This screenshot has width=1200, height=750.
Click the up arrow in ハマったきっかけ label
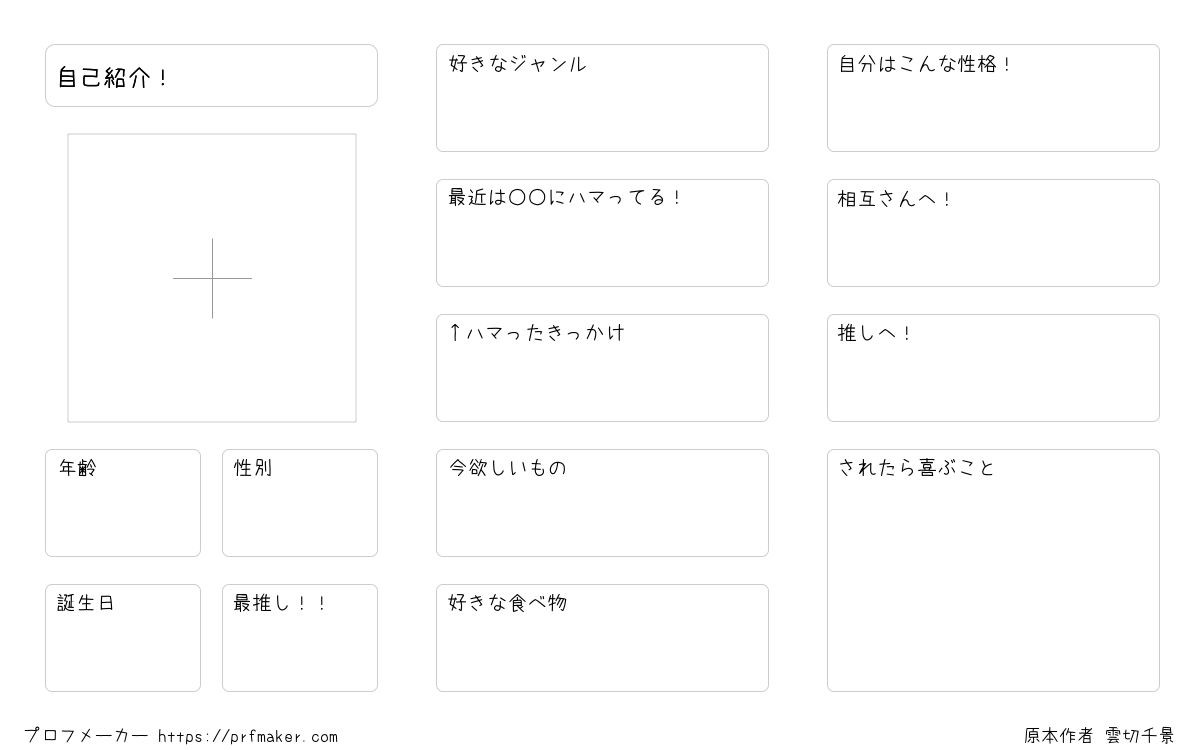[x=455, y=332]
